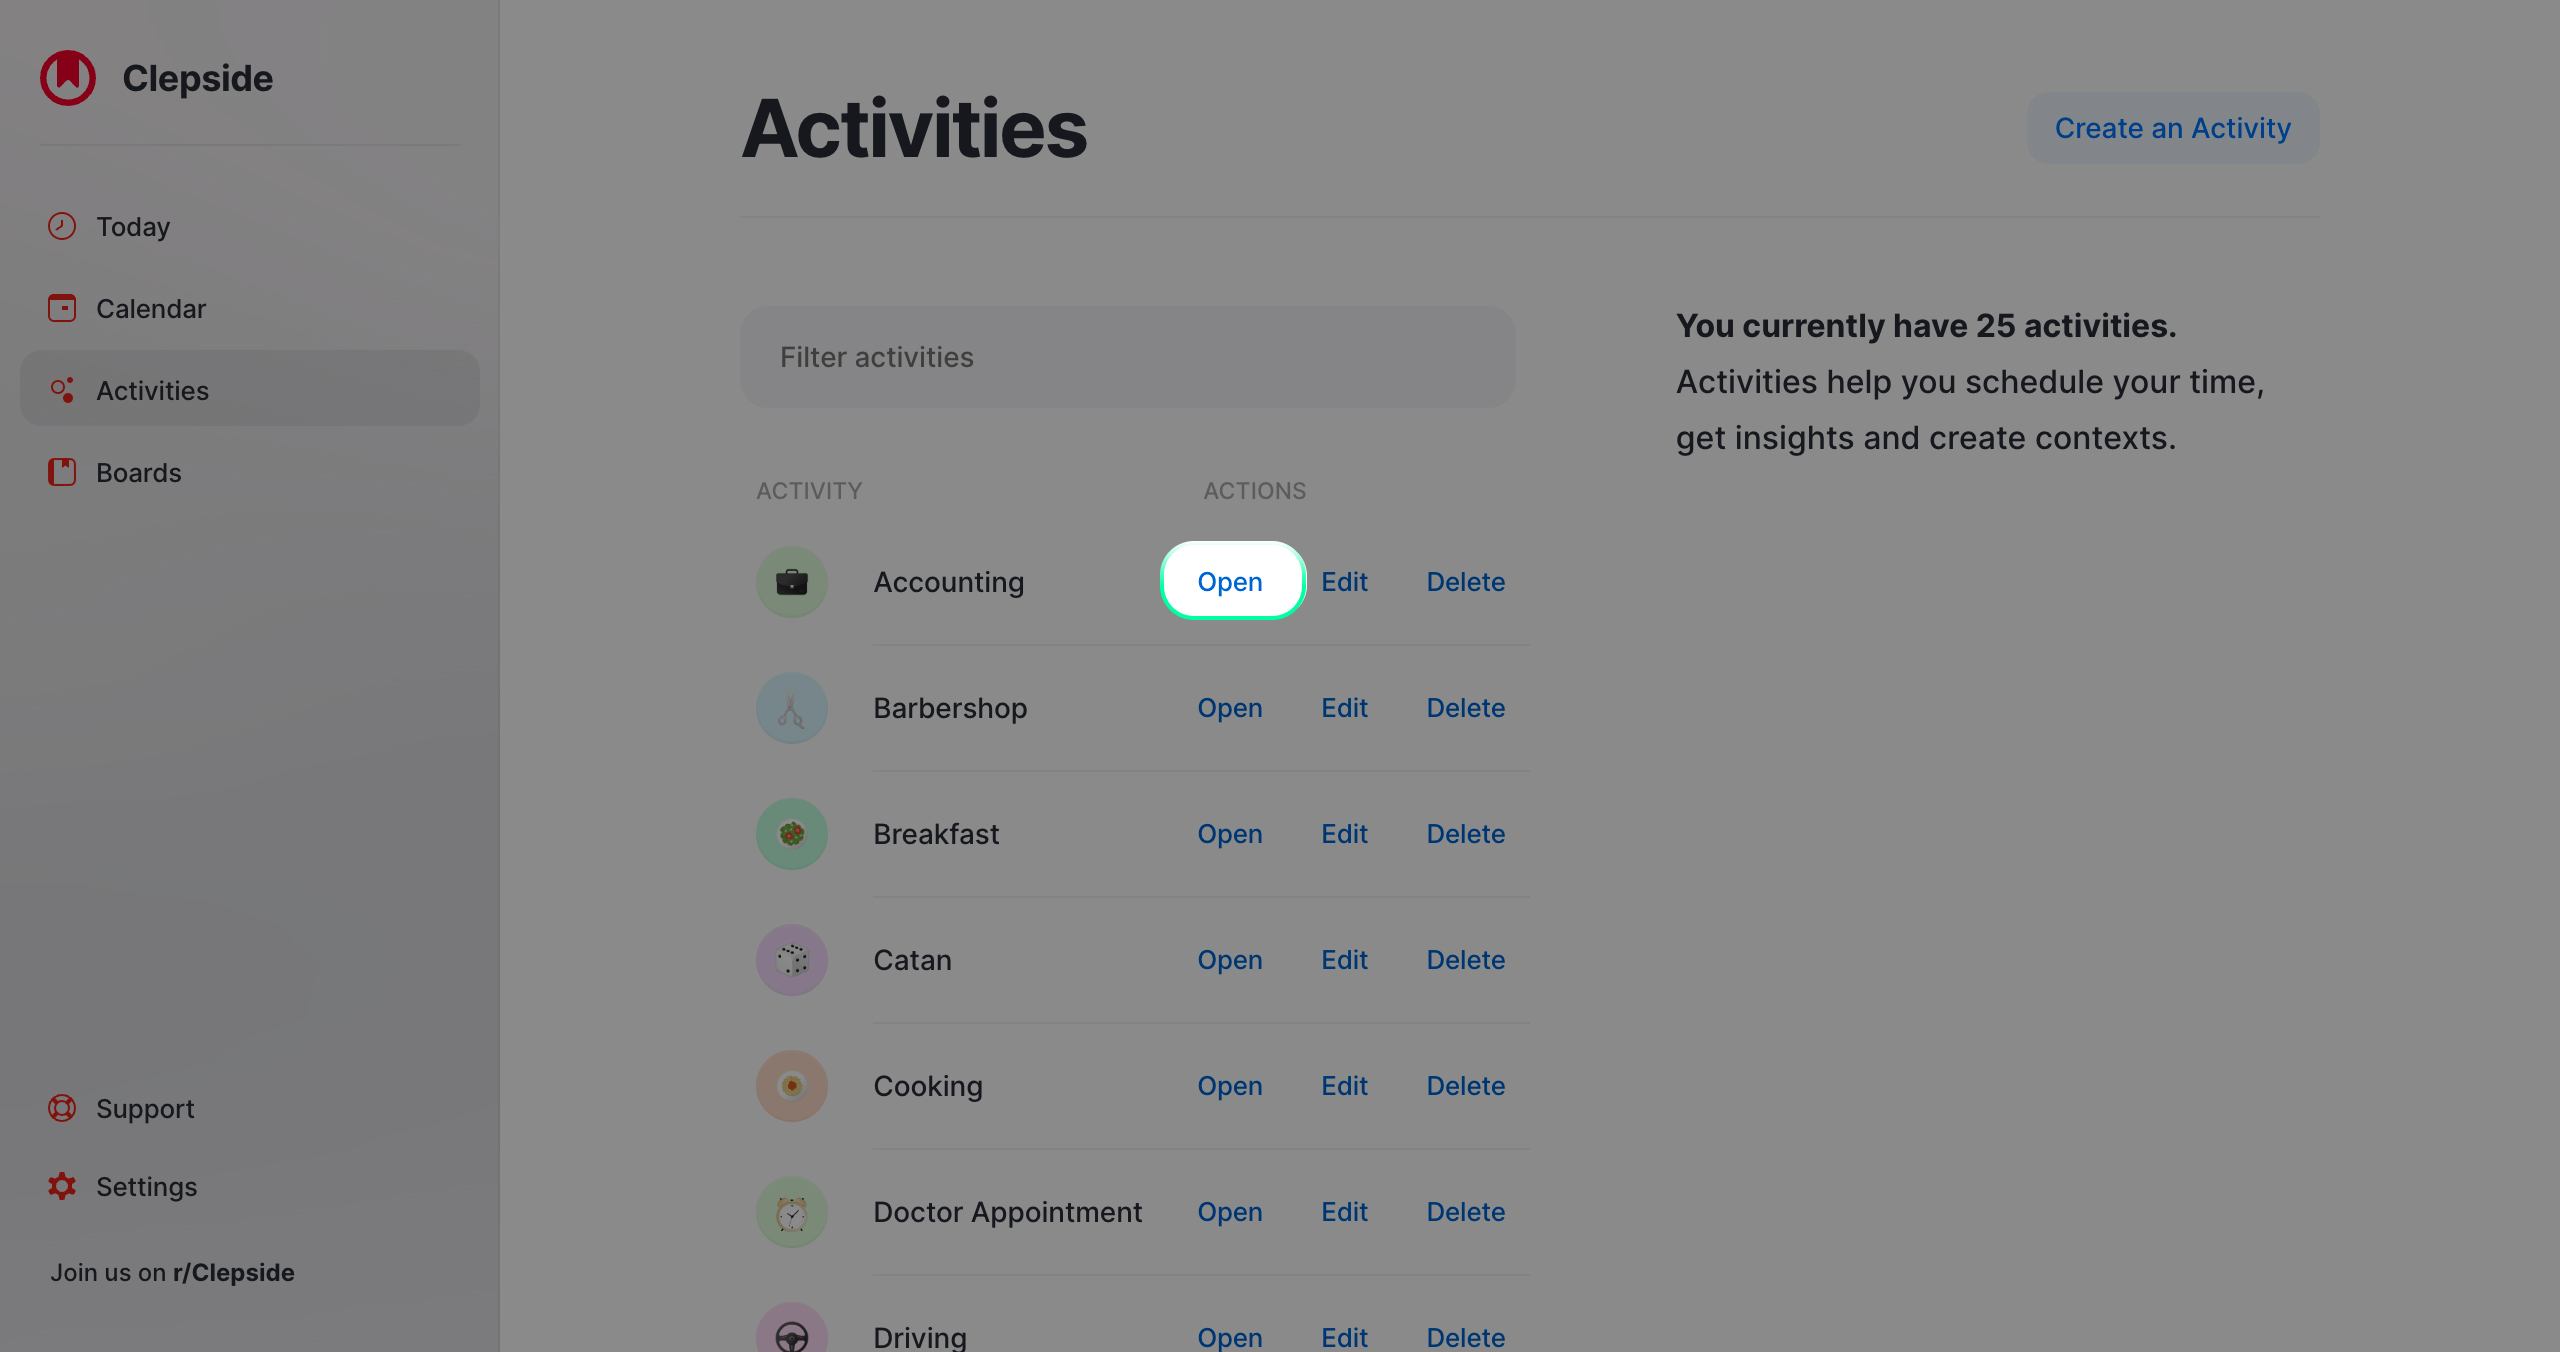Delete the Cooking activity
This screenshot has width=2560, height=1352.
point(1465,1085)
